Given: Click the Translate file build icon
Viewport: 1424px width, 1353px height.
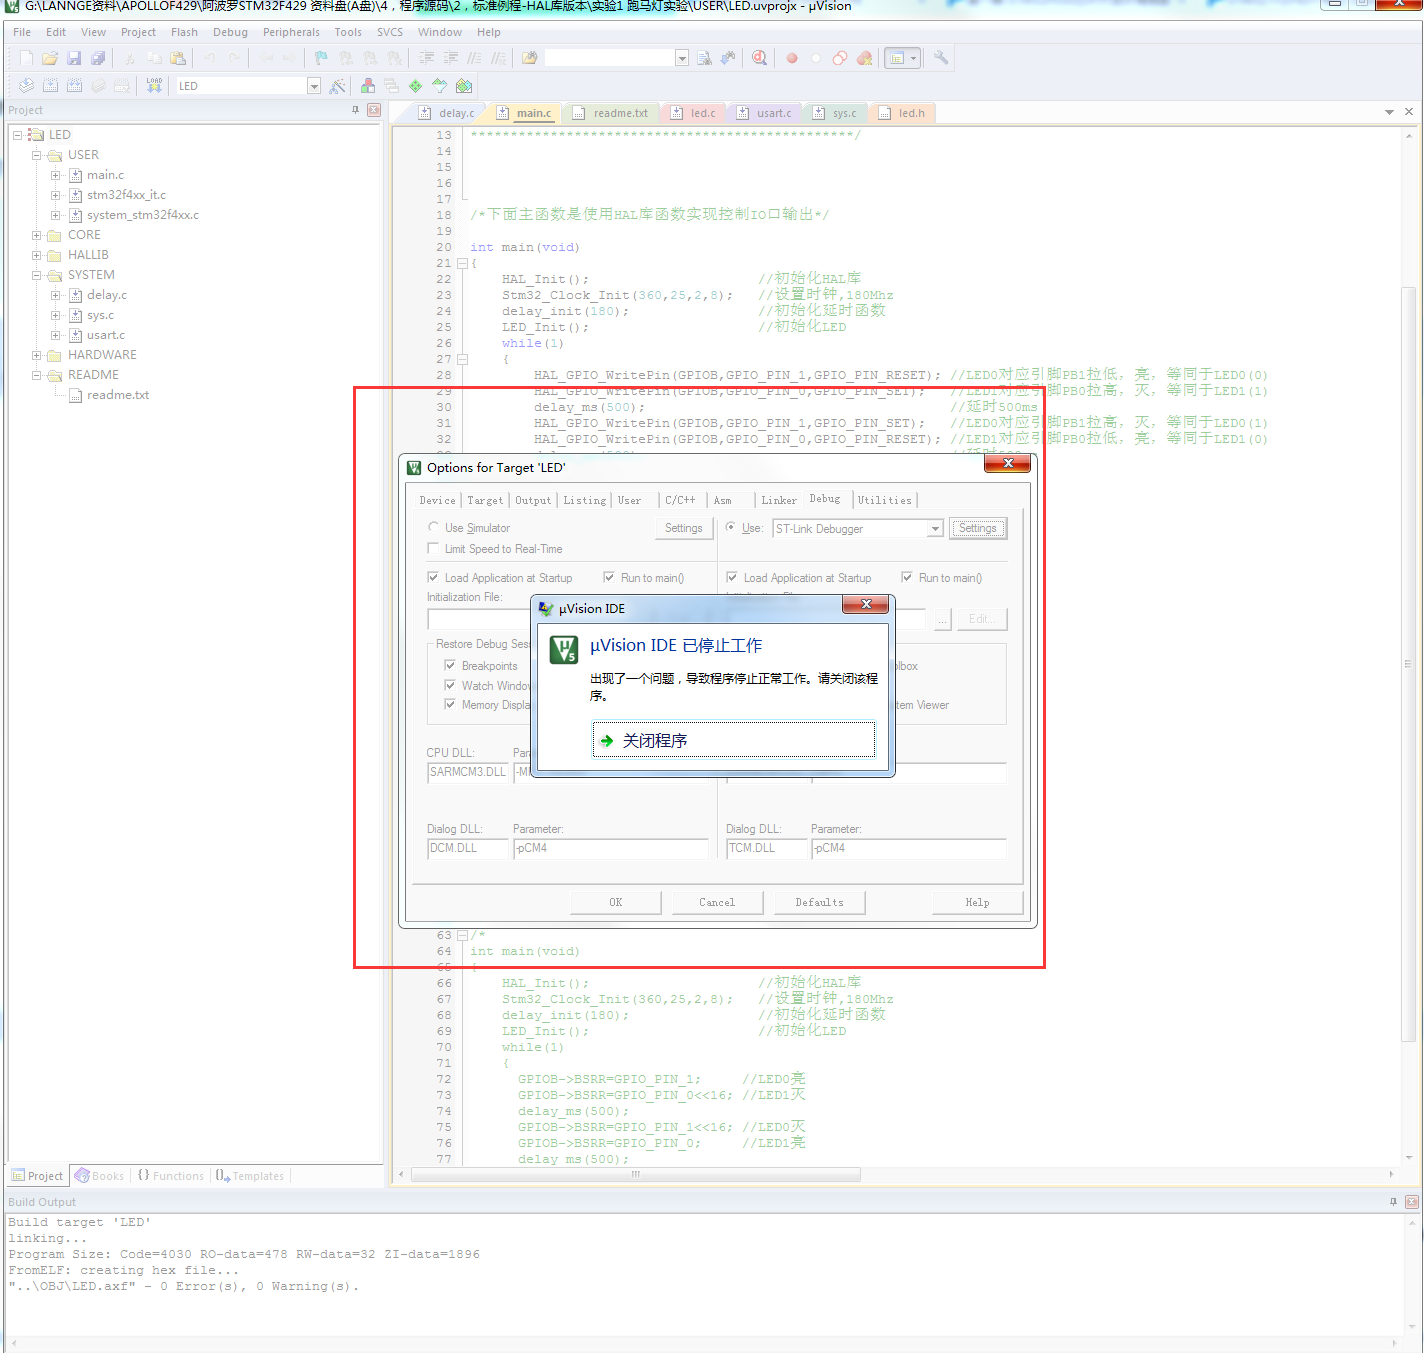Looking at the screenshot, I should [x=26, y=86].
